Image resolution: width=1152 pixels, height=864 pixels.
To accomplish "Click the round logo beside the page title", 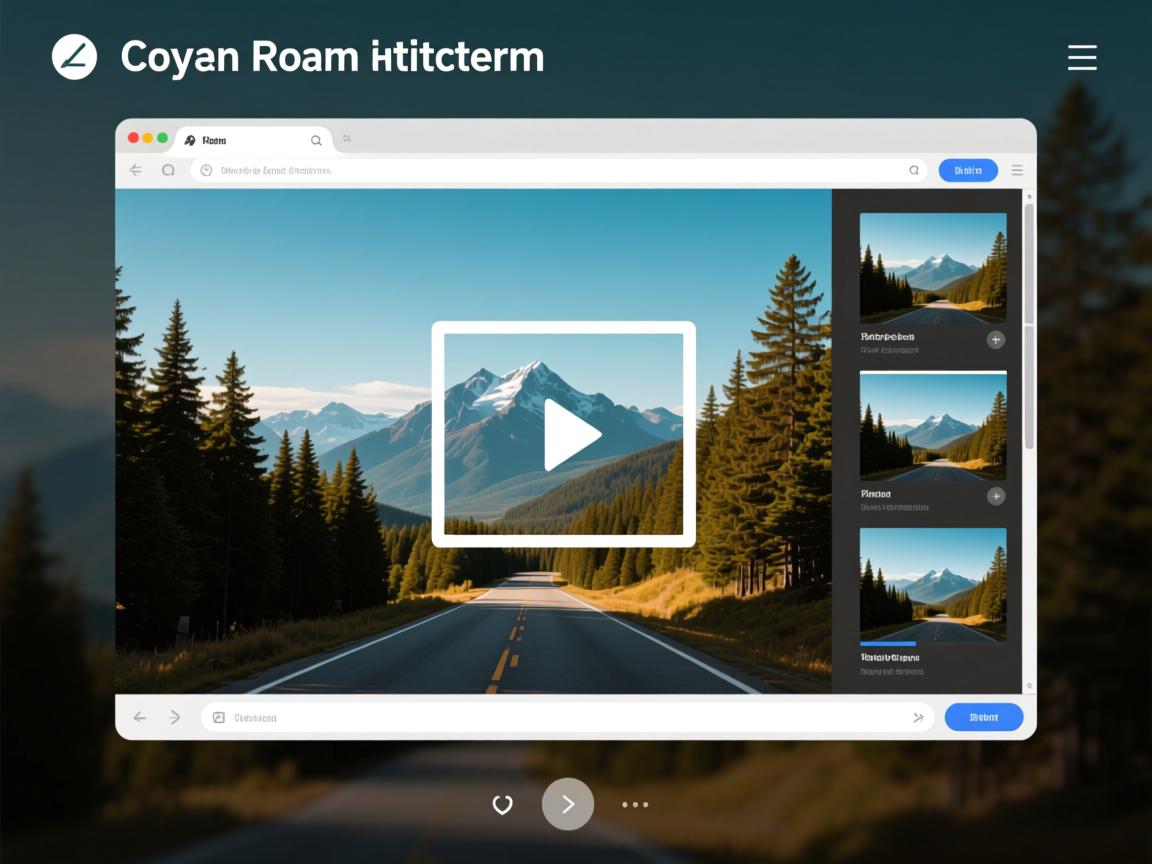I will [x=75, y=57].
